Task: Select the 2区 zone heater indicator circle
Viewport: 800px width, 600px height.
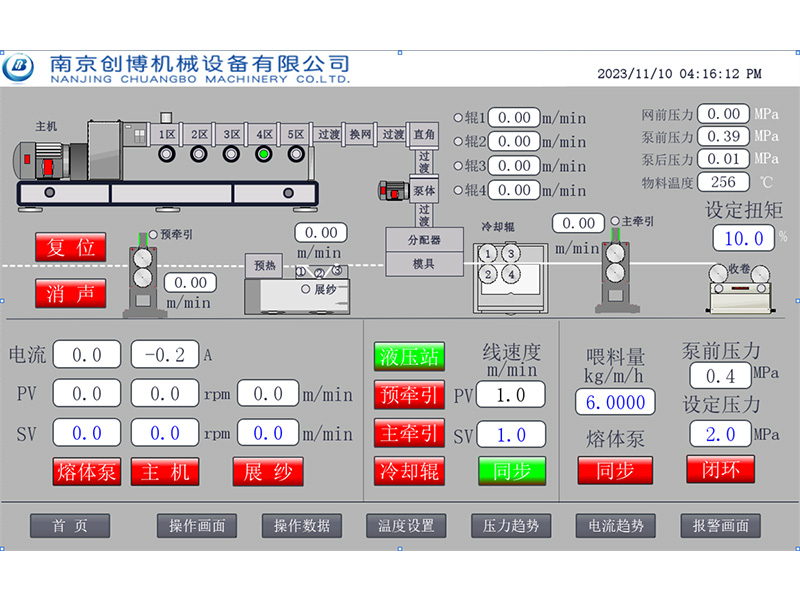Action: (x=199, y=154)
